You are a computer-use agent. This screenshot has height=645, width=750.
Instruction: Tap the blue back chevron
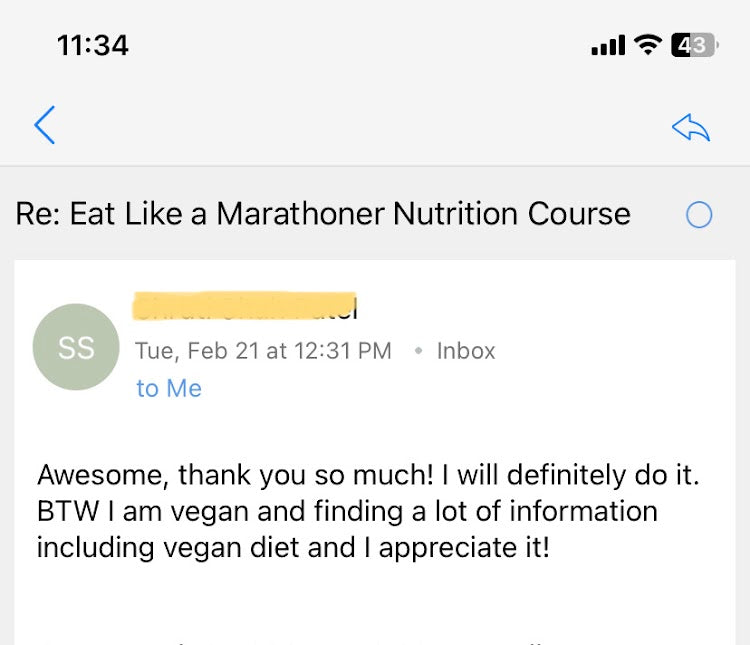point(44,125)
